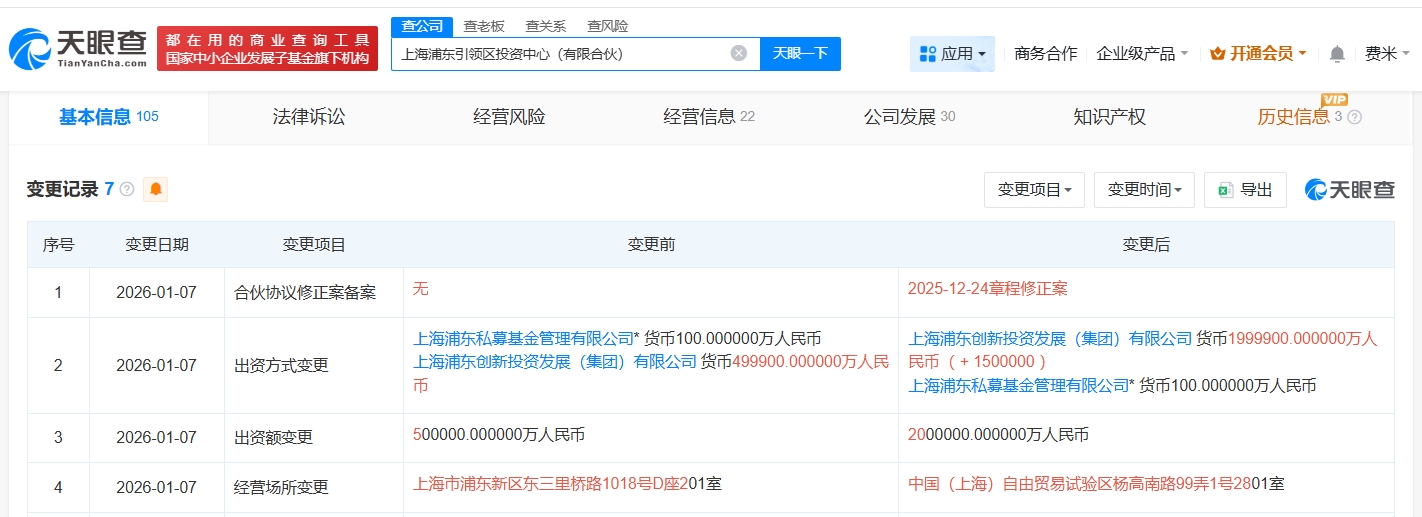Click the help icon beside 历史信息 tab

pos(1355,118)
